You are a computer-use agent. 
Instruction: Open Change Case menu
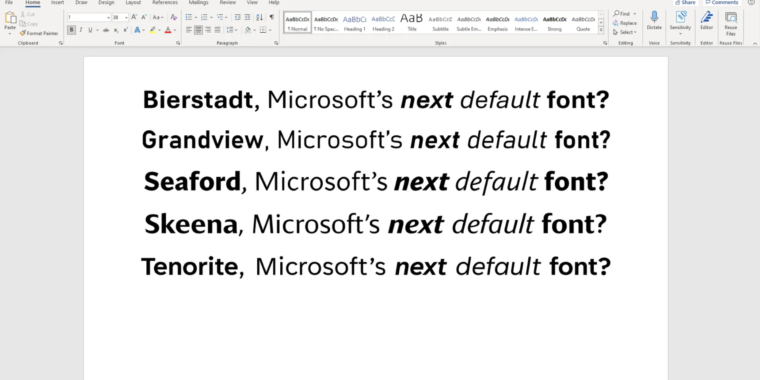(x=158, y=17)
